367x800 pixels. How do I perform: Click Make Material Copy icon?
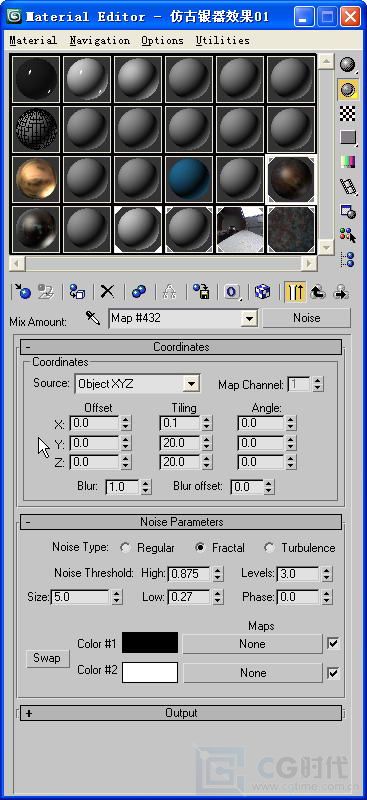138,292
